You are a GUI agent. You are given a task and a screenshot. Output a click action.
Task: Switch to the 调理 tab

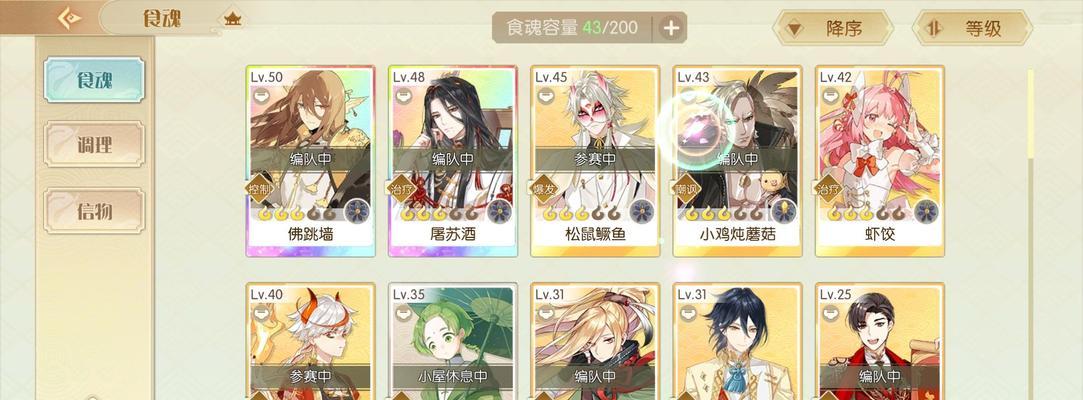pyautogui.click(x=94, y=144)
